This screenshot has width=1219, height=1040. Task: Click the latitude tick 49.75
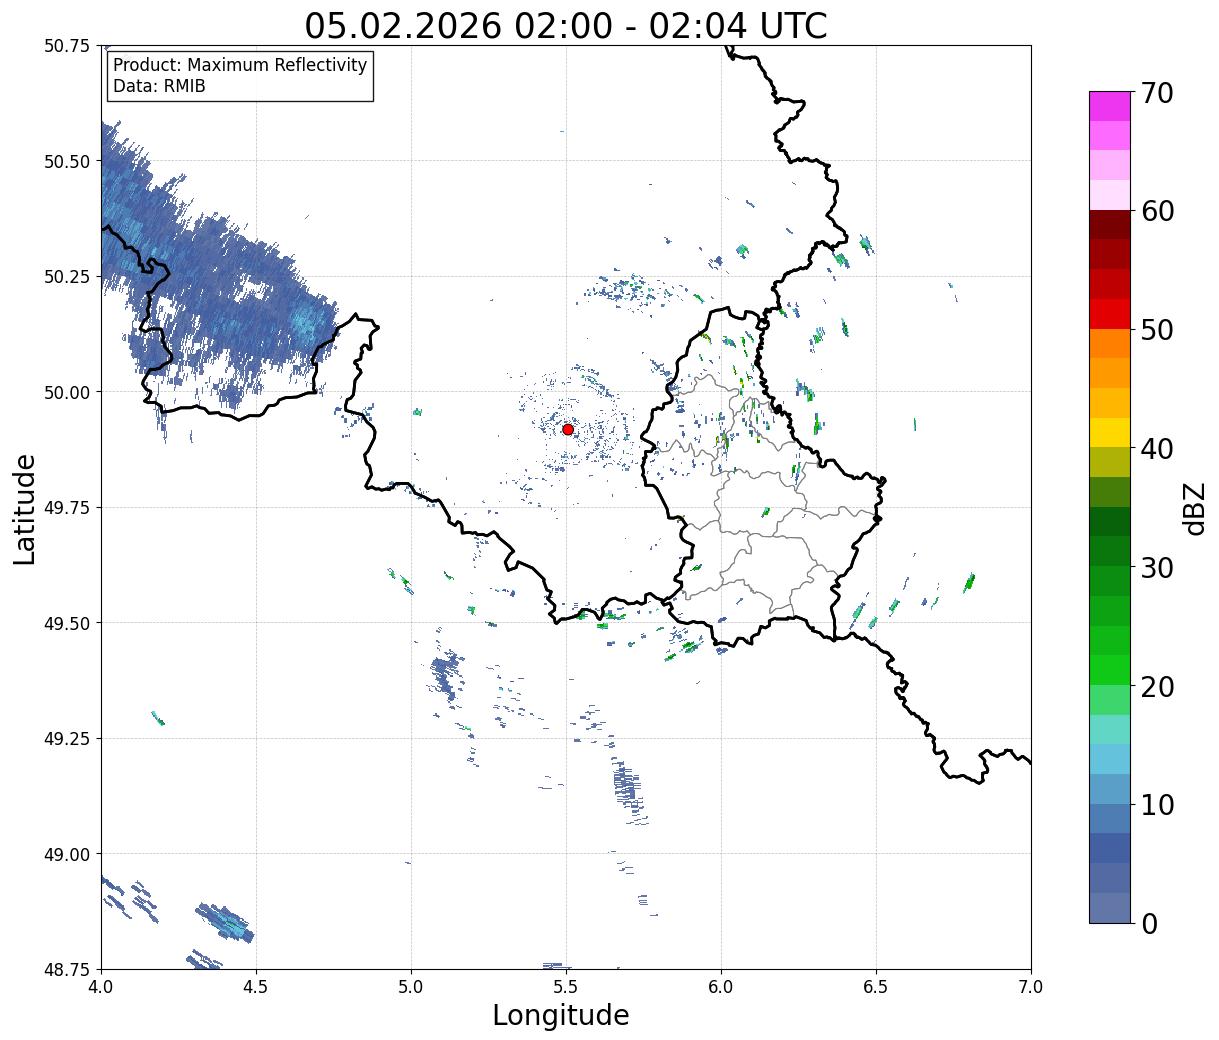[x=67, y=508]
